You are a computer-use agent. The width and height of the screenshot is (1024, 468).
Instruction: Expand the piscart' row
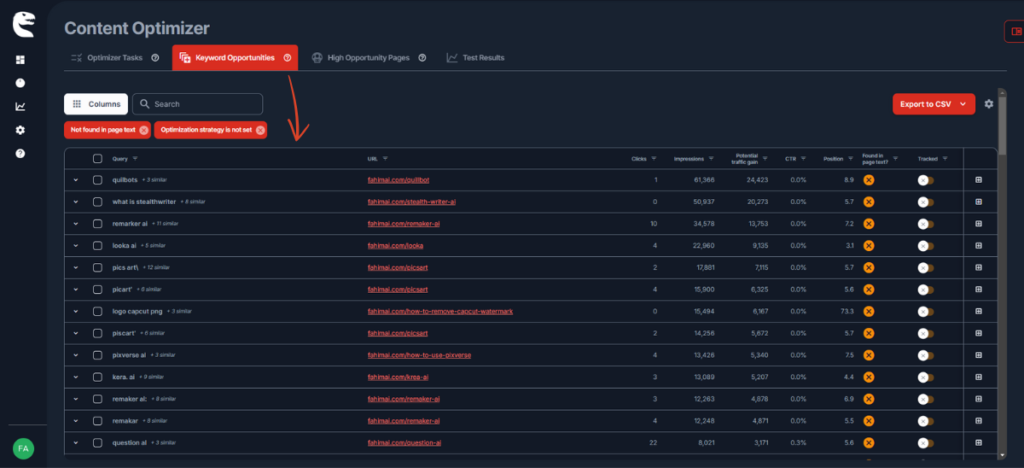[76, 333]
